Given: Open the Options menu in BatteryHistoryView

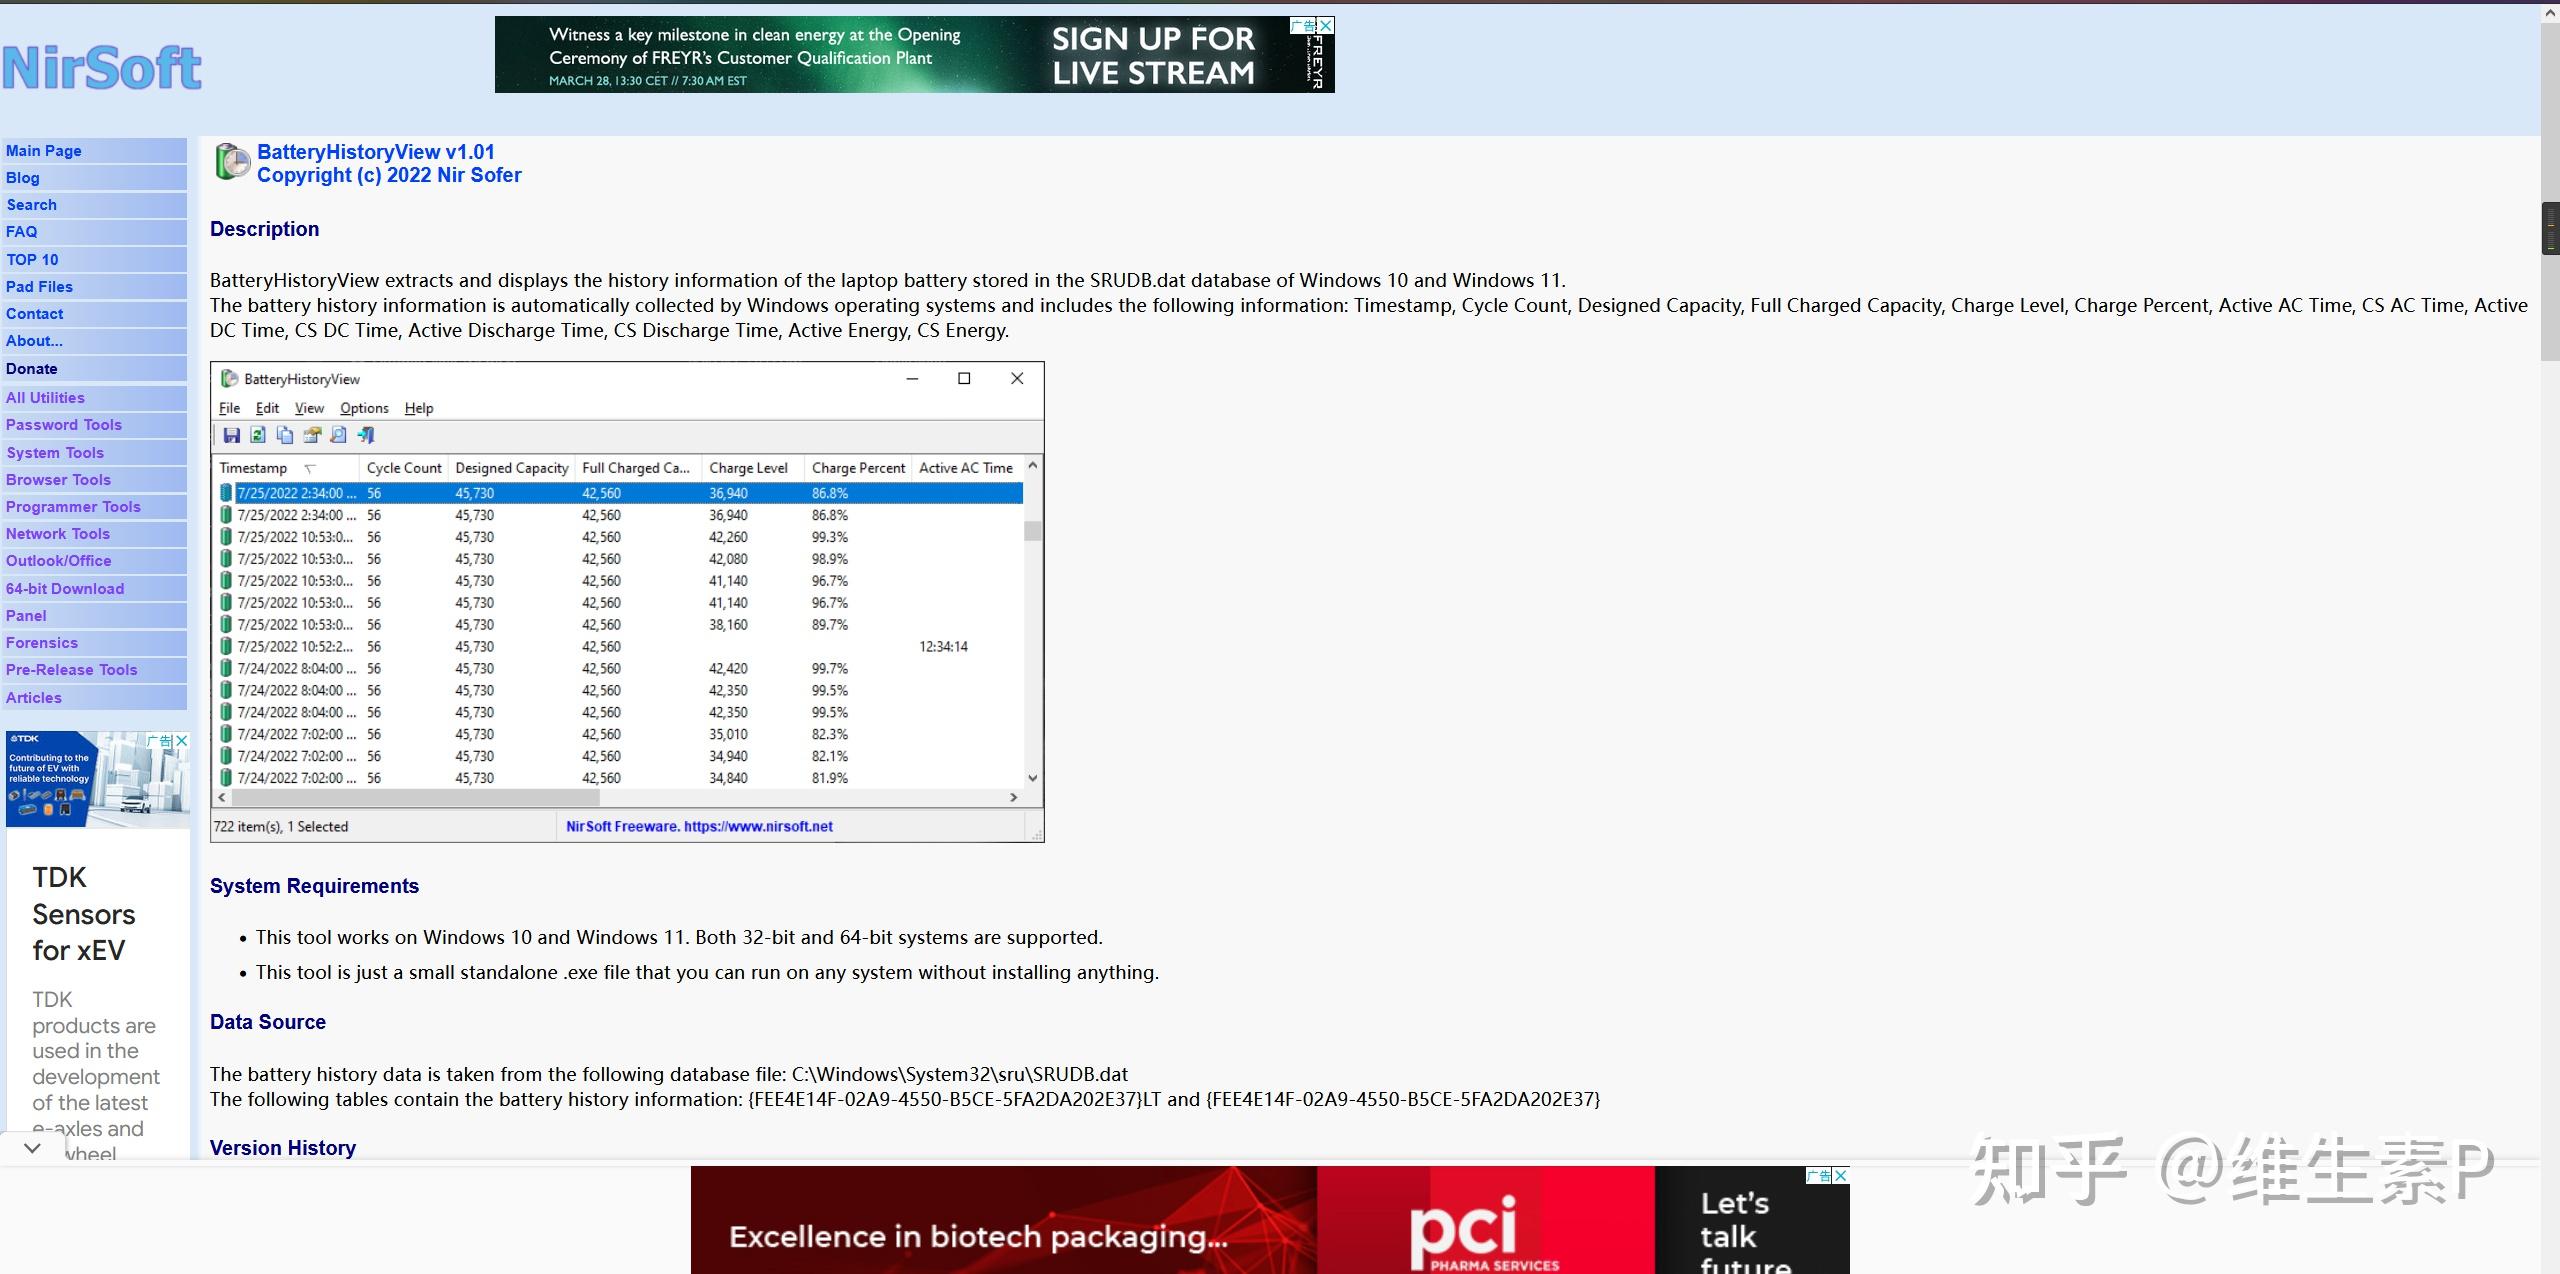Looking at the screenshot, I should 364,408.
